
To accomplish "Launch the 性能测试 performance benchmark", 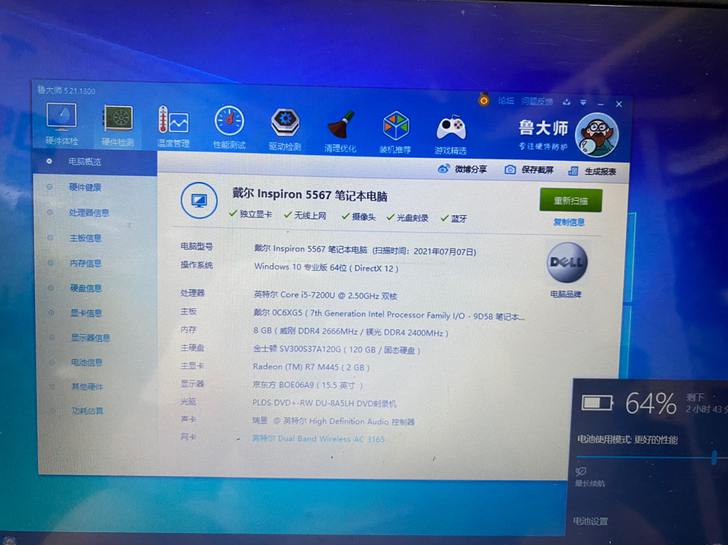I will point(229,127).
